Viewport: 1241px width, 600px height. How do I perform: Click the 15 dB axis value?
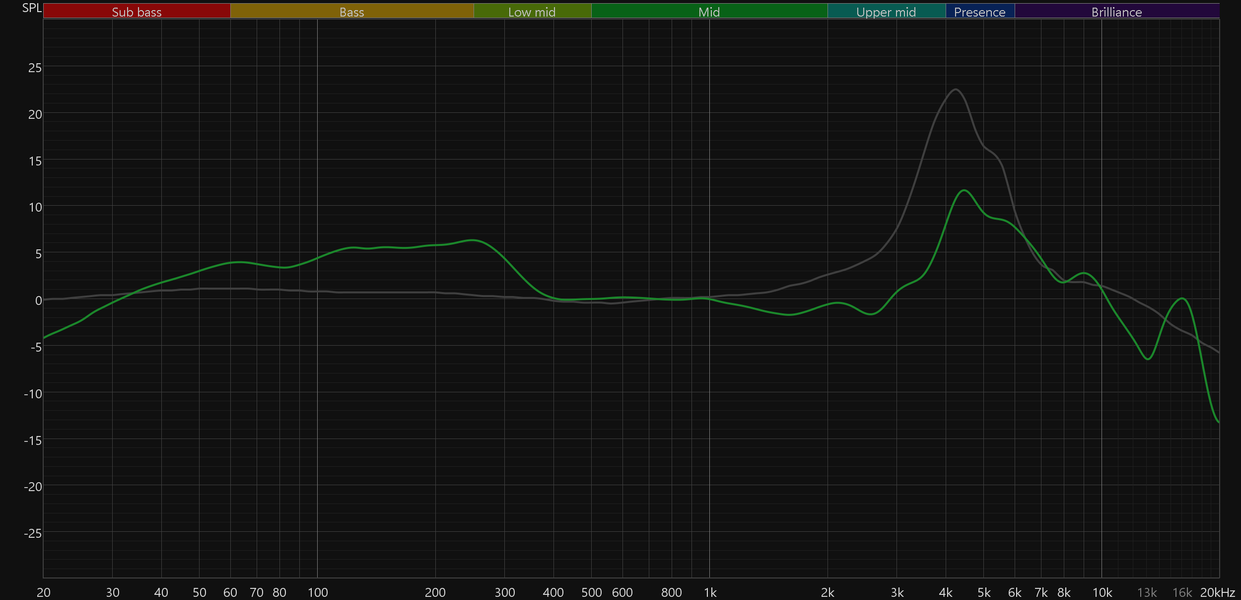[x=34, y=160]
